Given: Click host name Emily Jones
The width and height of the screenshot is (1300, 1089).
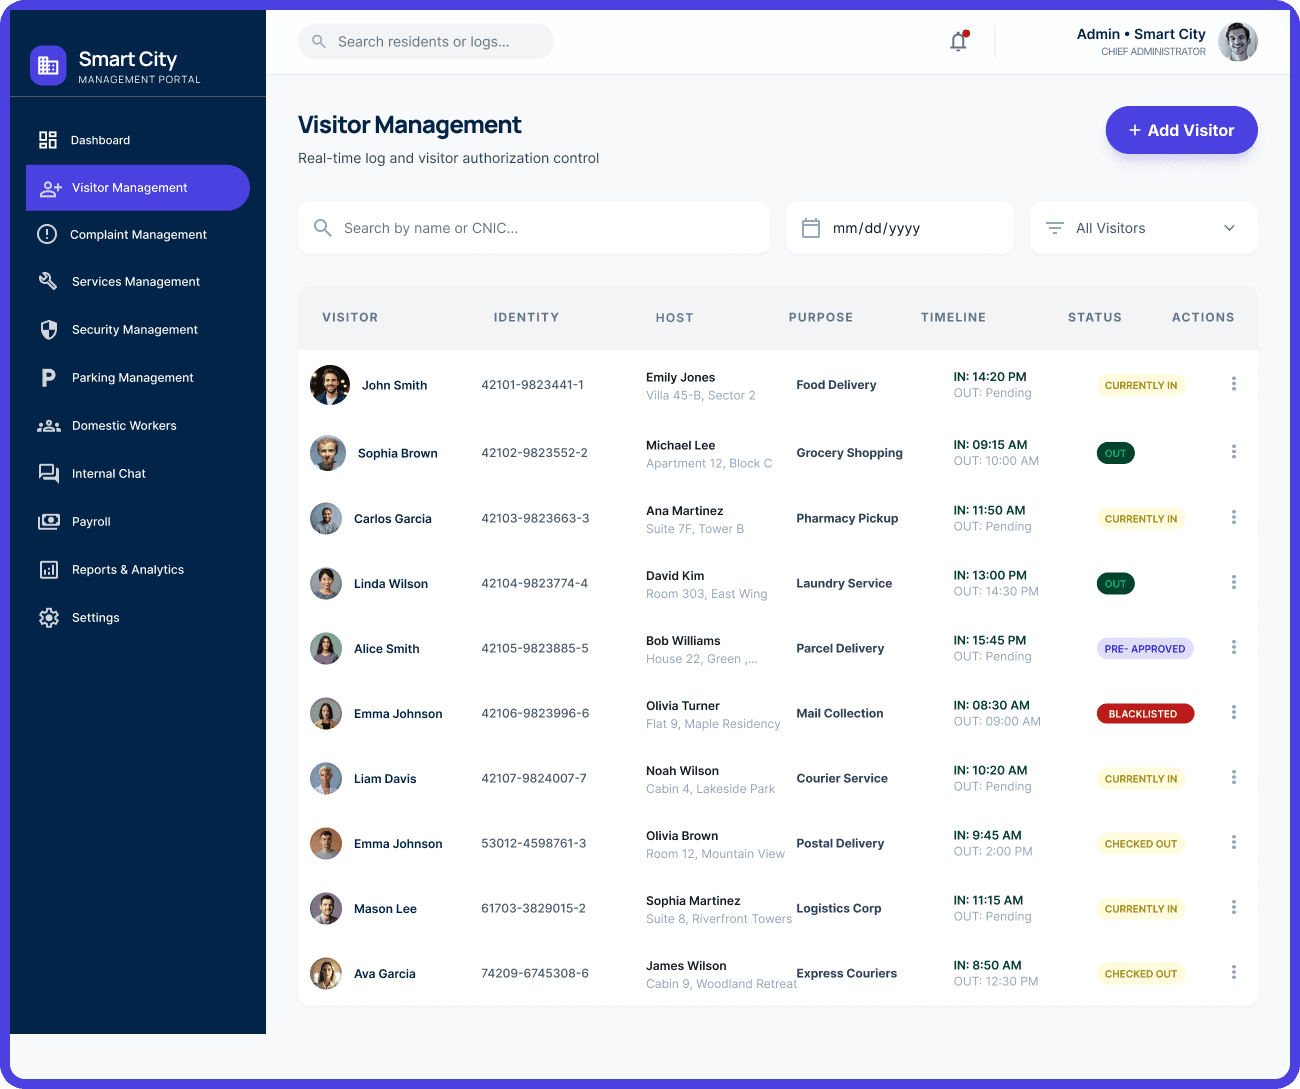Looking at the screenshot, I should point(681,377).
